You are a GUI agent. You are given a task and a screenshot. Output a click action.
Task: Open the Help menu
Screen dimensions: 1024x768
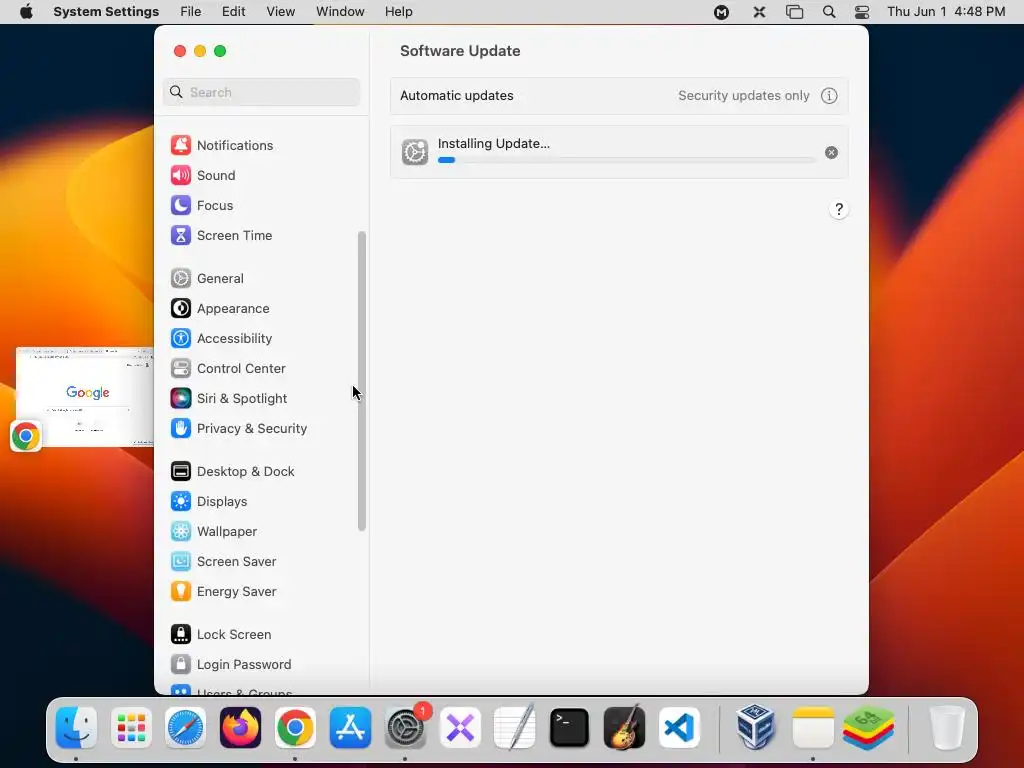click(x=398, y=12)
